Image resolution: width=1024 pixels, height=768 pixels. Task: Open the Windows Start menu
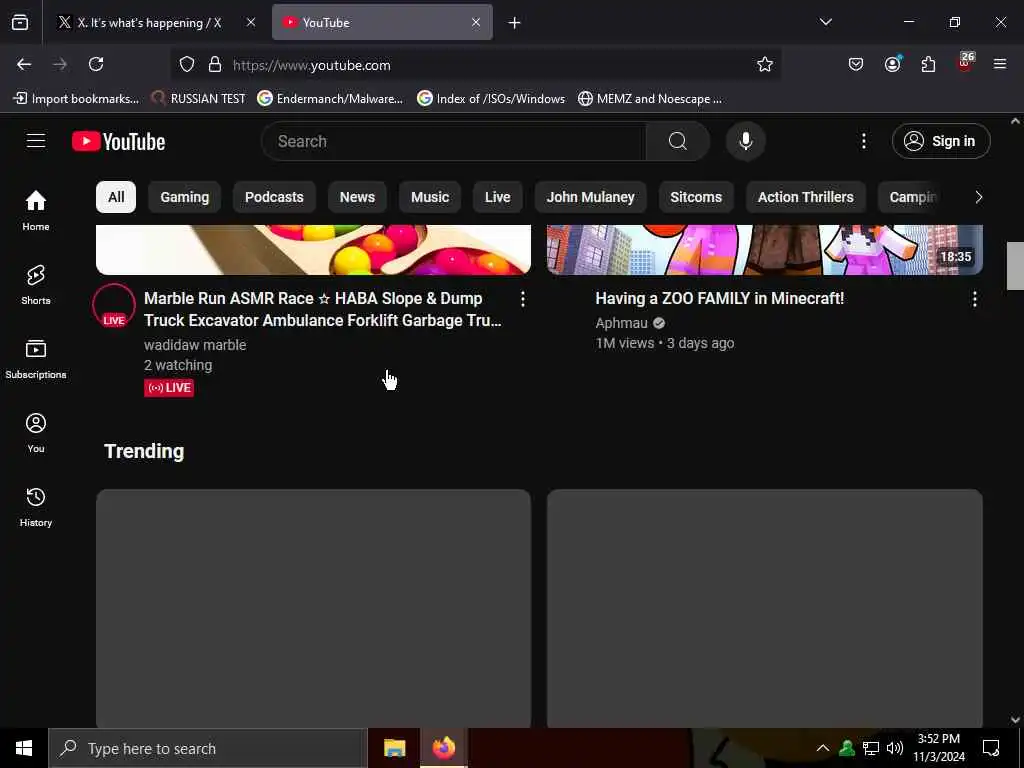24,748
